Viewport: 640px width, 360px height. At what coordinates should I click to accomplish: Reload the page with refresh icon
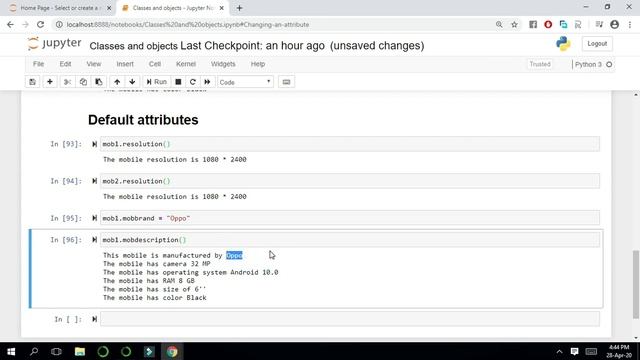point(40,24)
